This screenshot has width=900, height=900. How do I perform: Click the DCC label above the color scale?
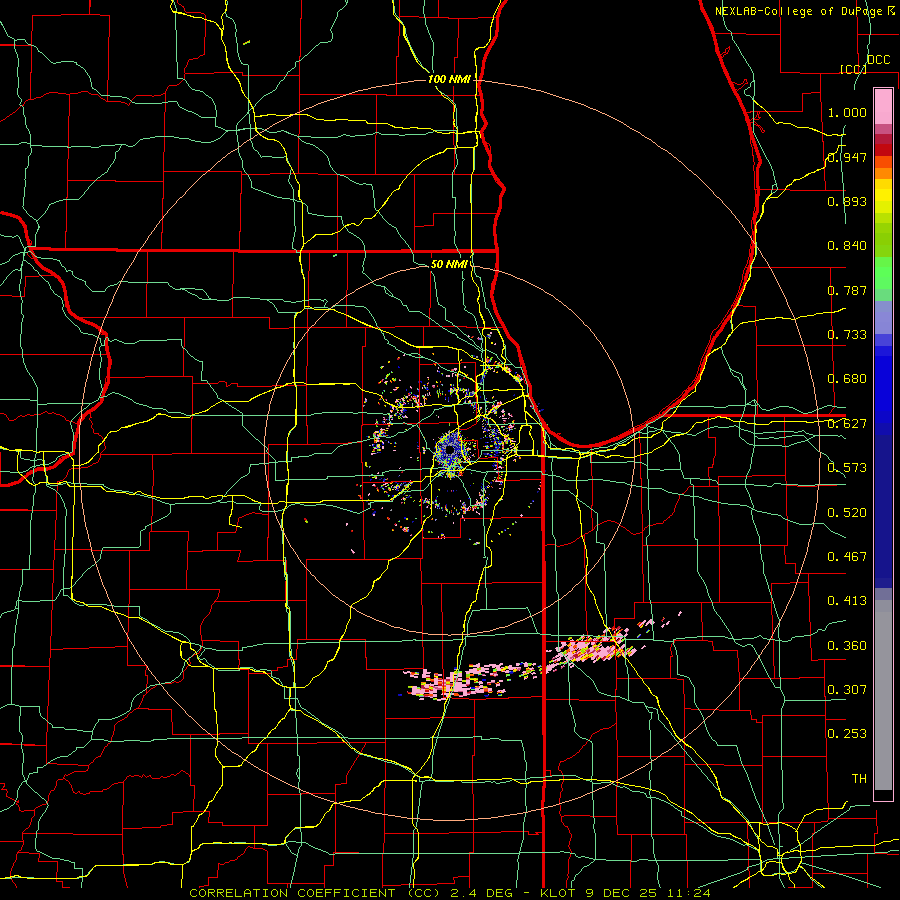pyautogui.click(x=878, y=60)
